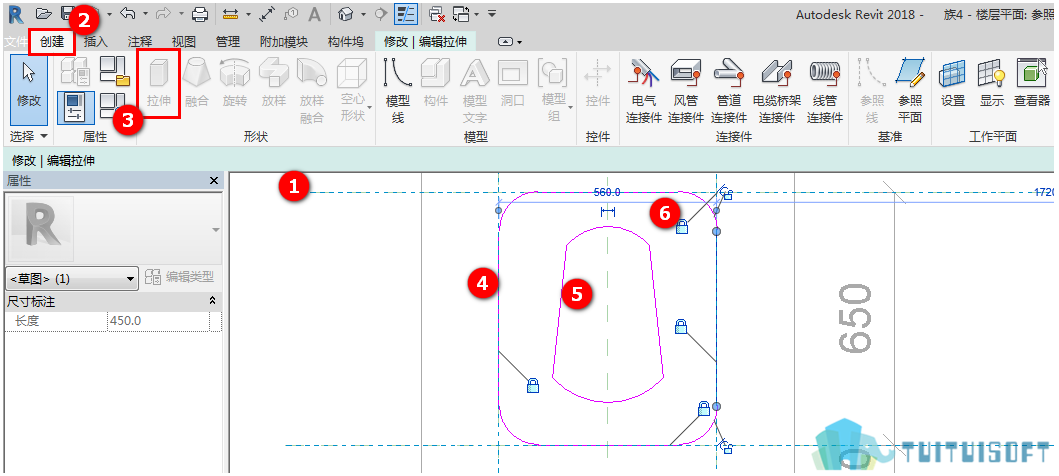
Task: Toggle the lock on right edge midpoint
Action: pyautogui.click(x=681, y=327)
